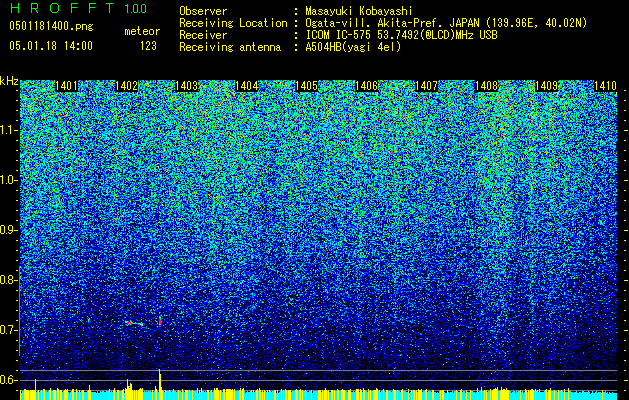Click the 1404 time marker
Screen dimensions: 629x400
[x=246, y=86]
